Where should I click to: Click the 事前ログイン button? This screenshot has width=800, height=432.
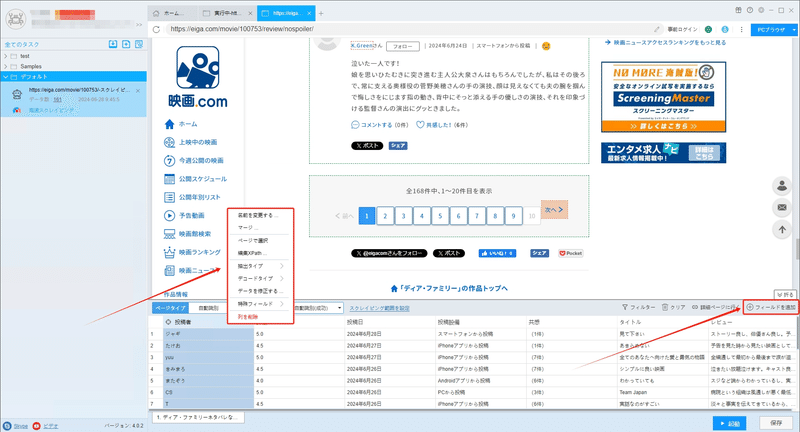coord(682,30)
